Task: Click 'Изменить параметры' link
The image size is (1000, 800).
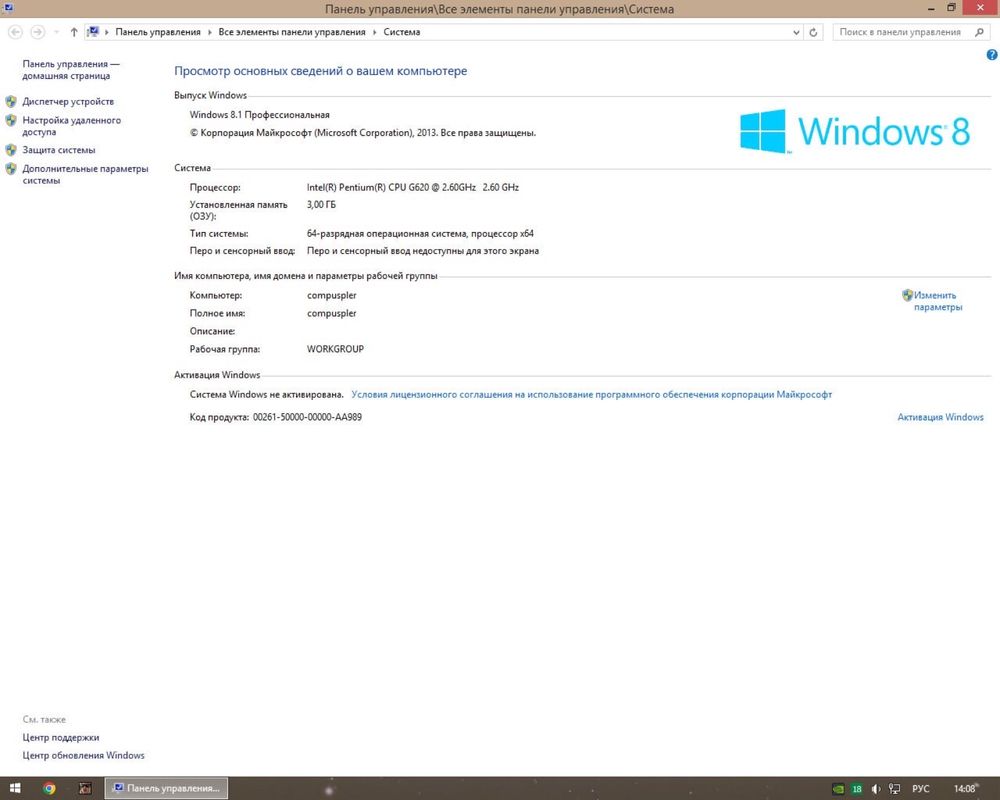Action: (x=938, y=301)
